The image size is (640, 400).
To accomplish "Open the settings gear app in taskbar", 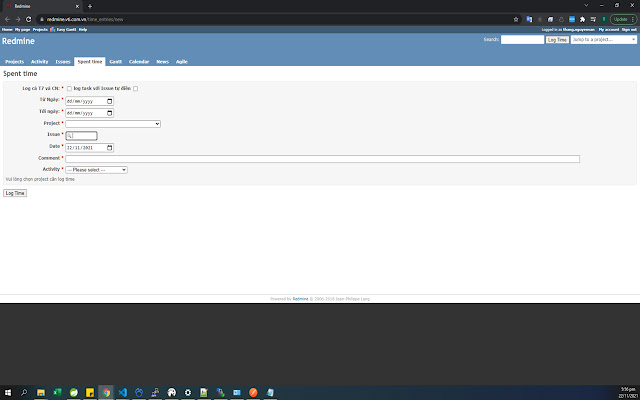I will coord(188,393).
